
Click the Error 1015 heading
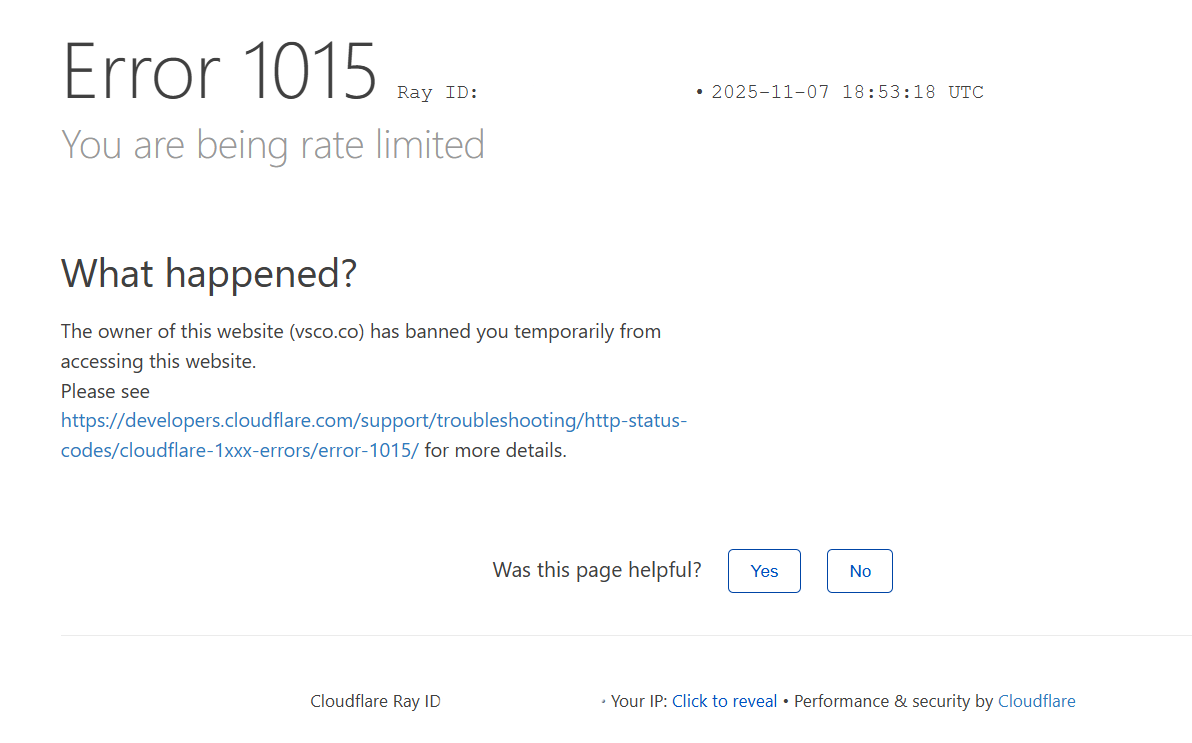tap(219, 72)
